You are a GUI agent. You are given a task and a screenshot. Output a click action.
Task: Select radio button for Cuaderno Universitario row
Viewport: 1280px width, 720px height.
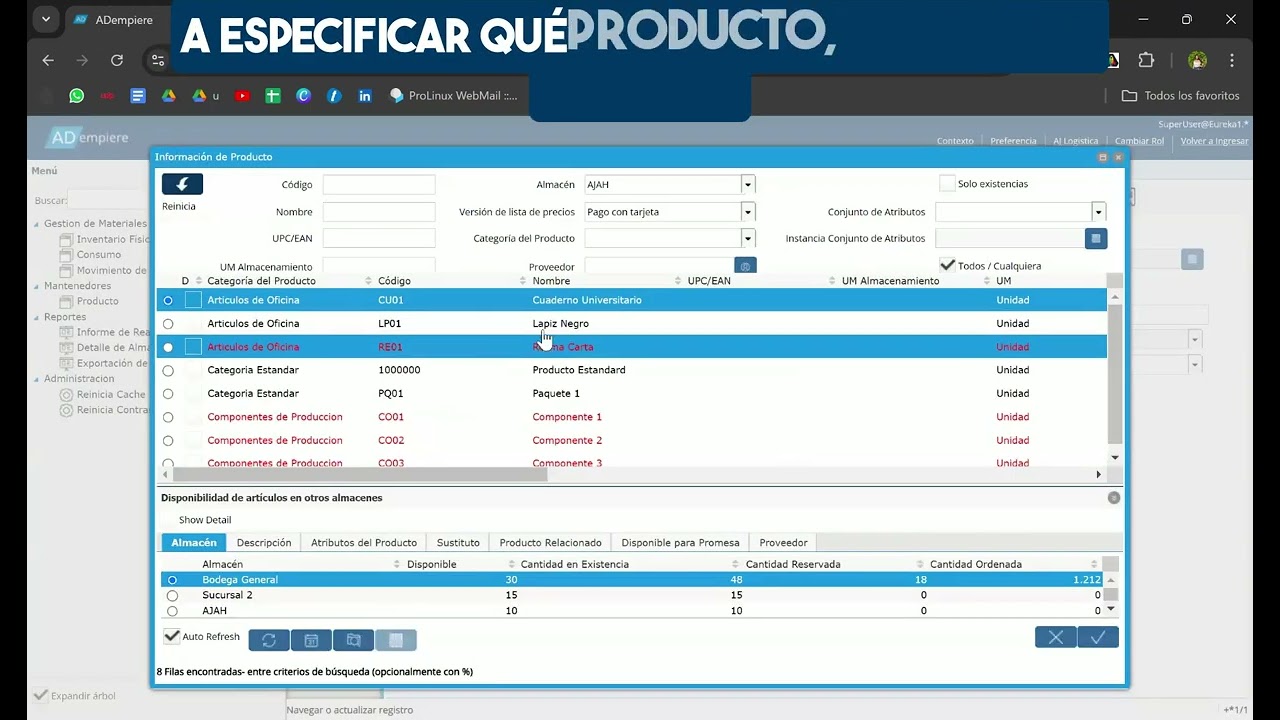coord(168,300)
